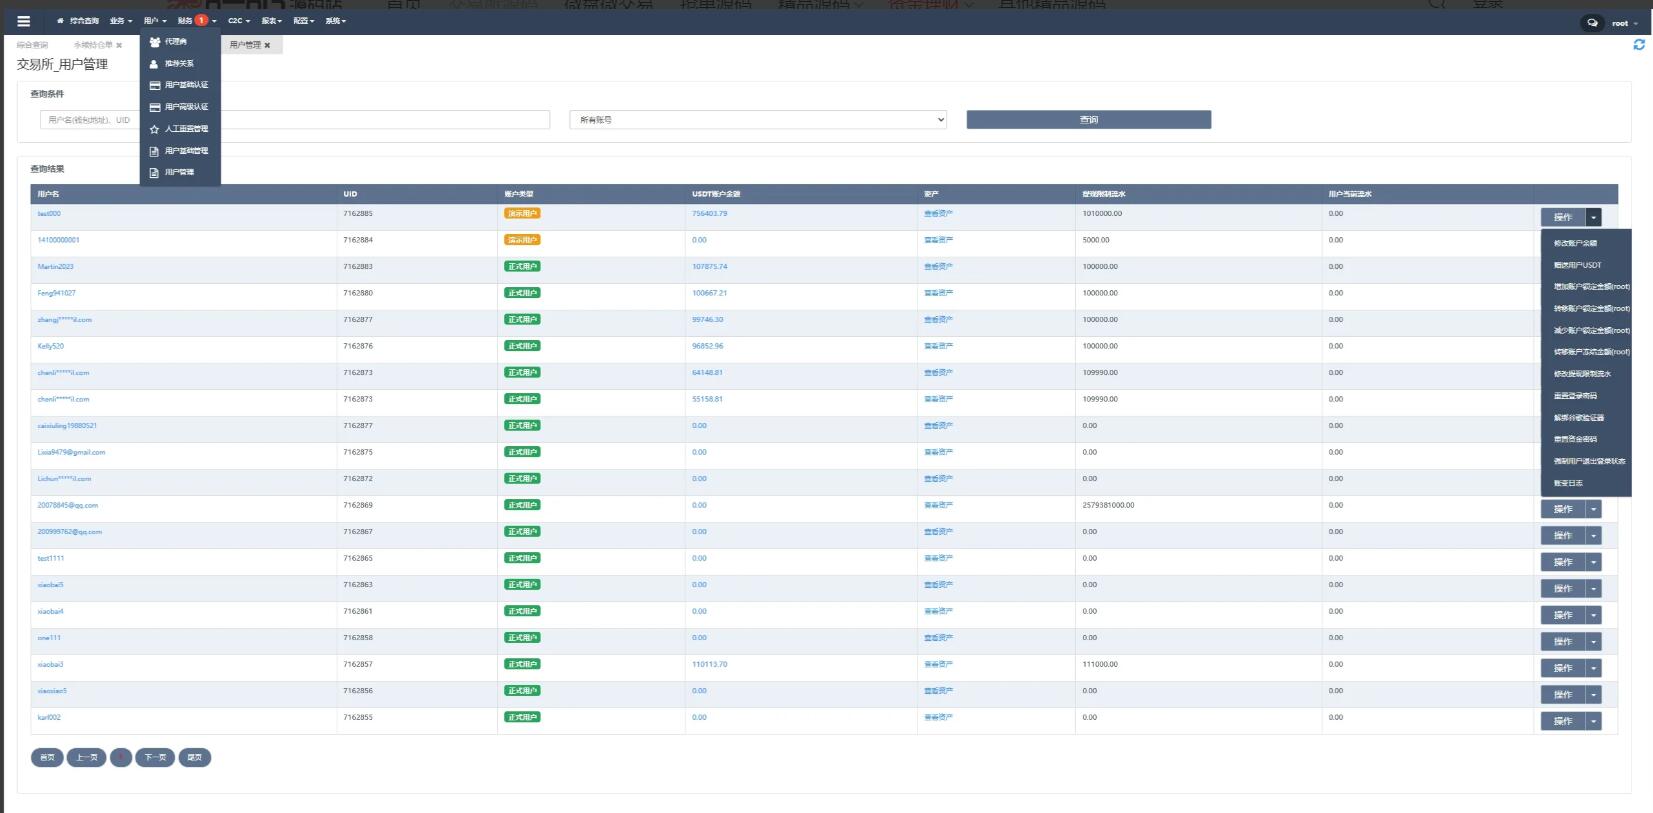Close the 永续持仓单 tab
Image resolution: width=1653 pixels, height=813 pixels.
pos(119,45)
